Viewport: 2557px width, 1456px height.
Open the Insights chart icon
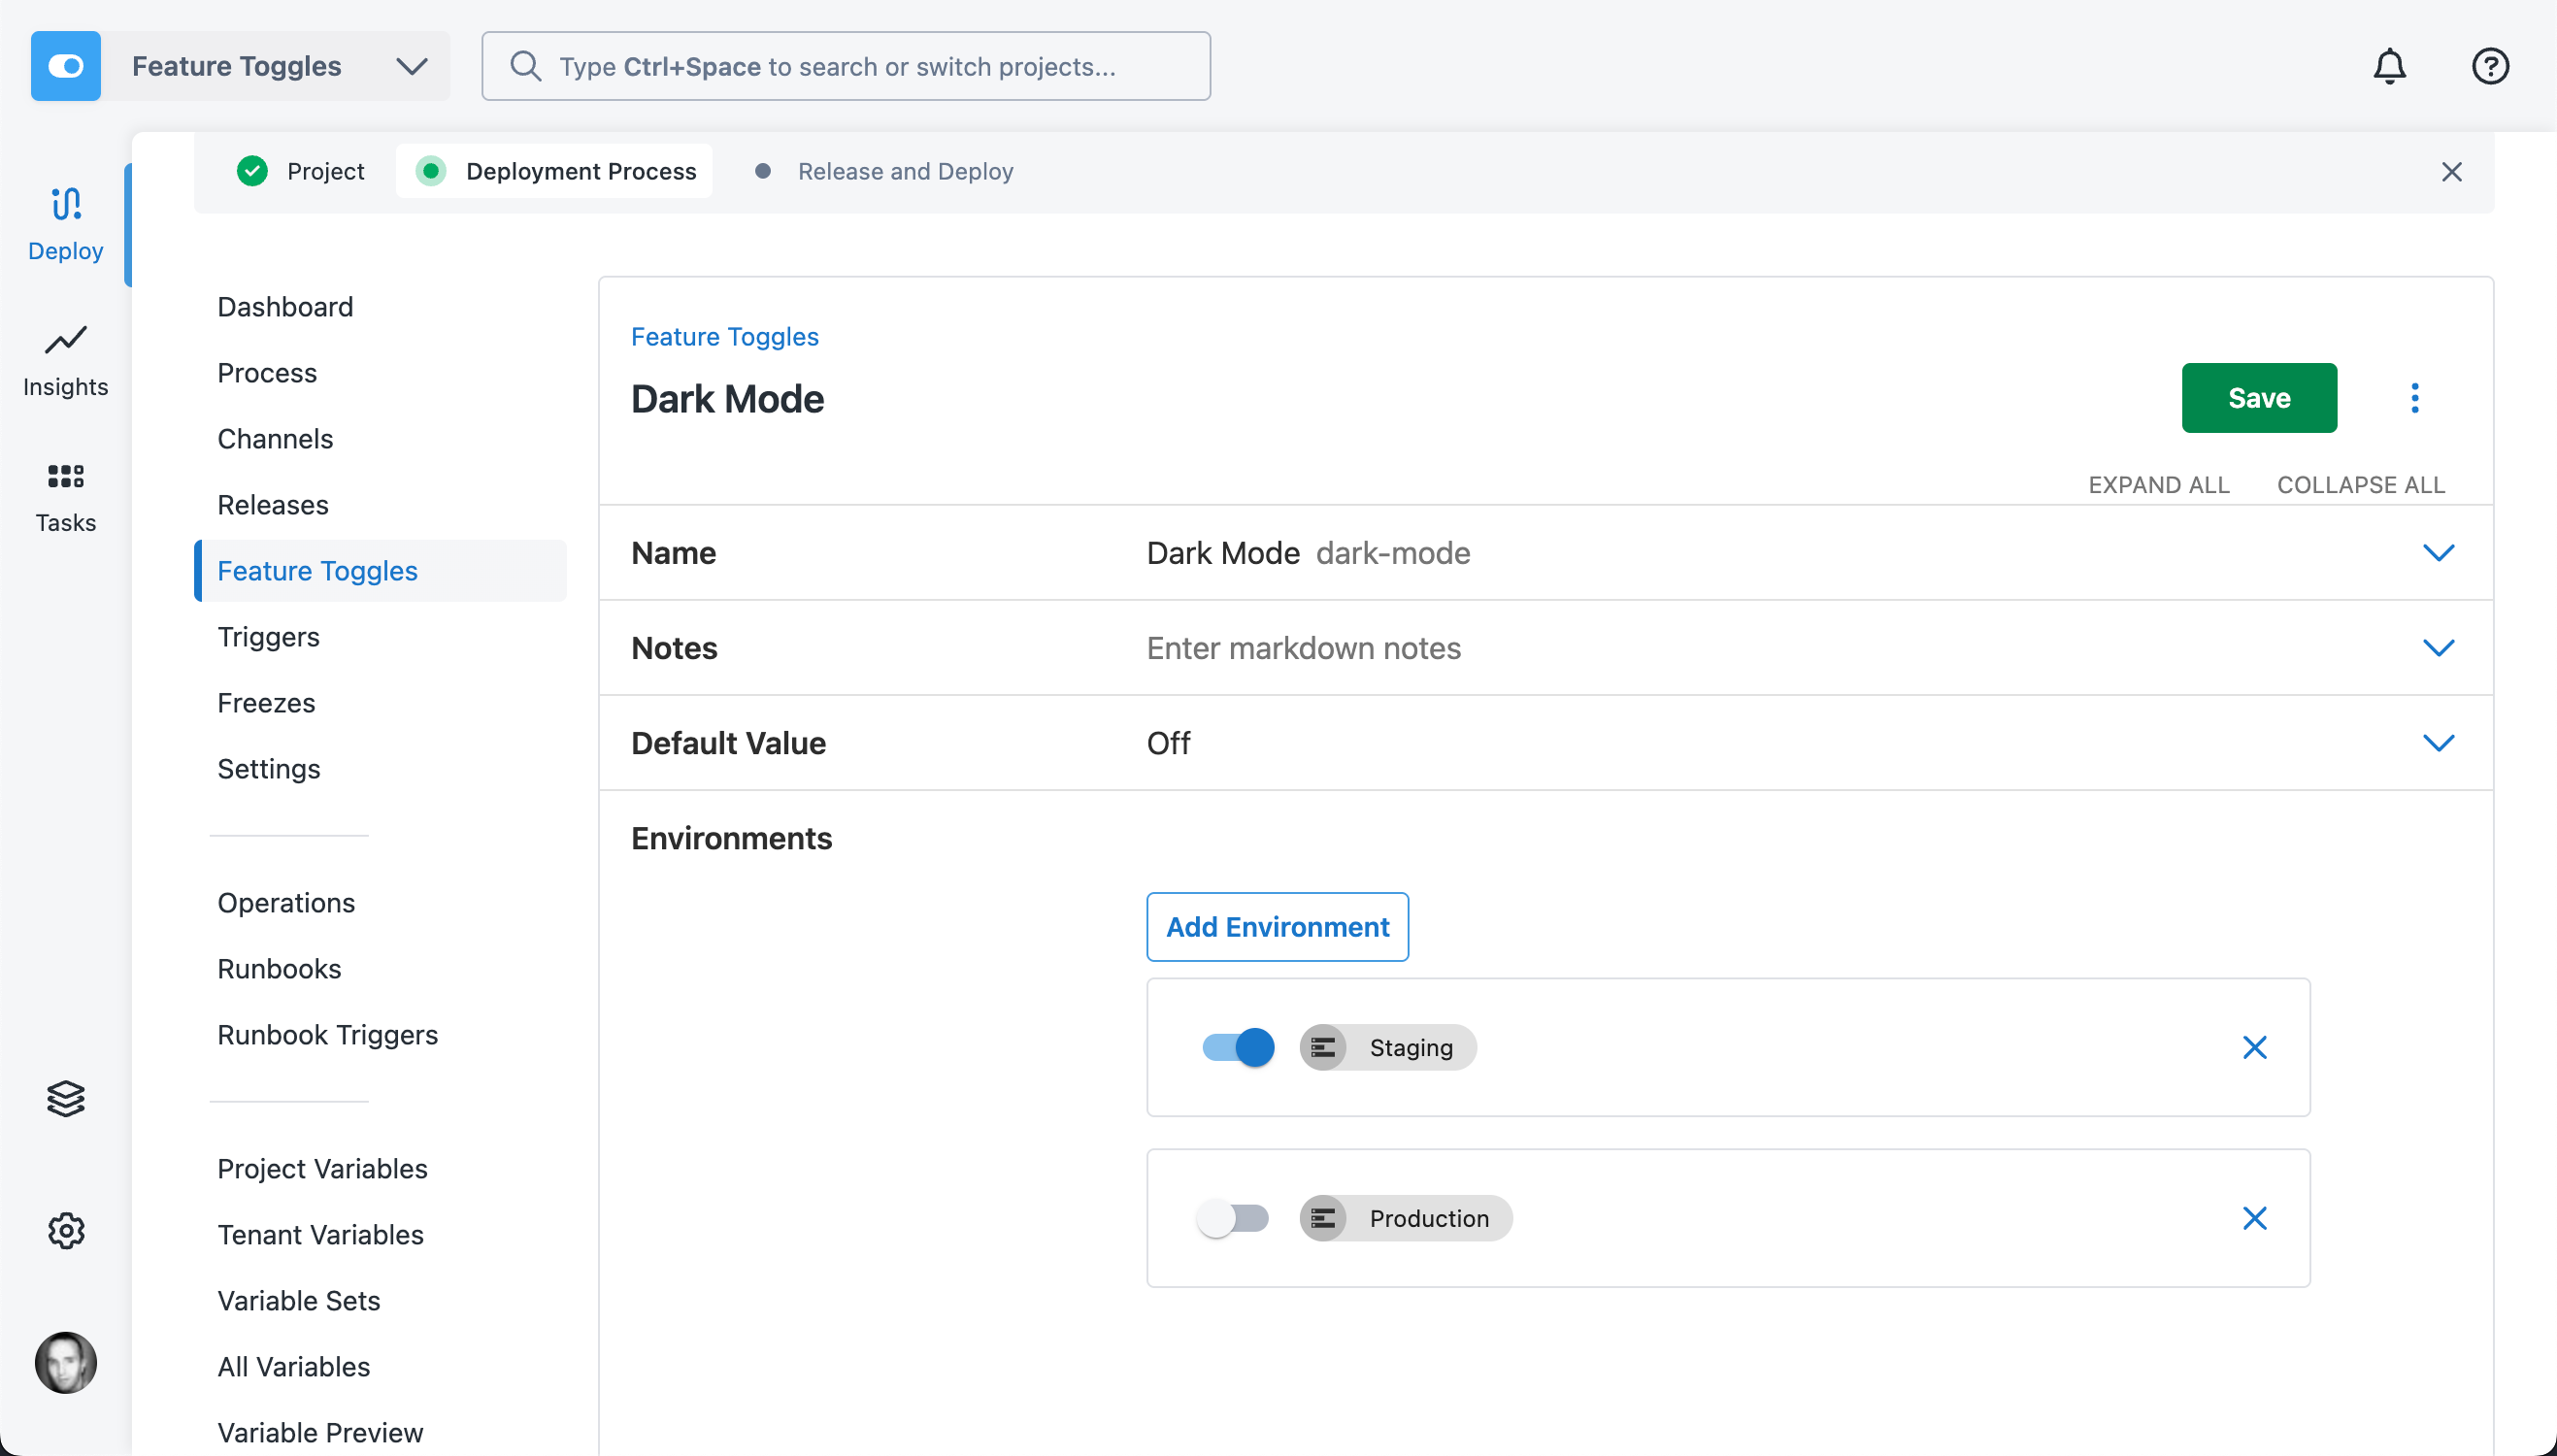(66, 340)
